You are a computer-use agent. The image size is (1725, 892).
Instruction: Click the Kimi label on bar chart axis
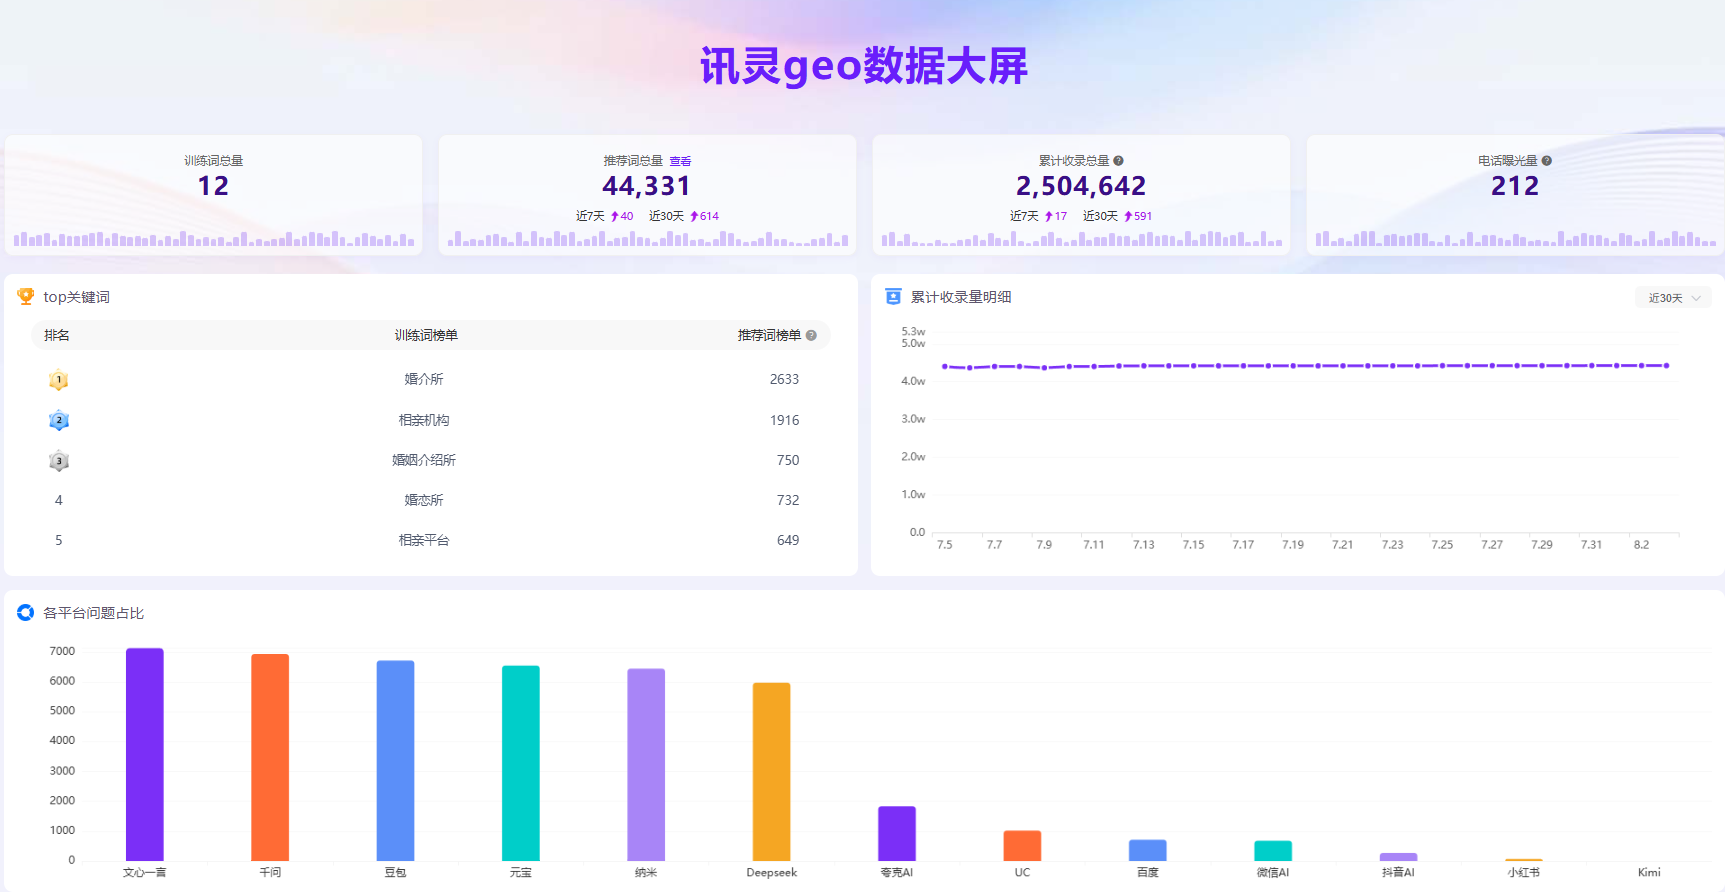1649,872
